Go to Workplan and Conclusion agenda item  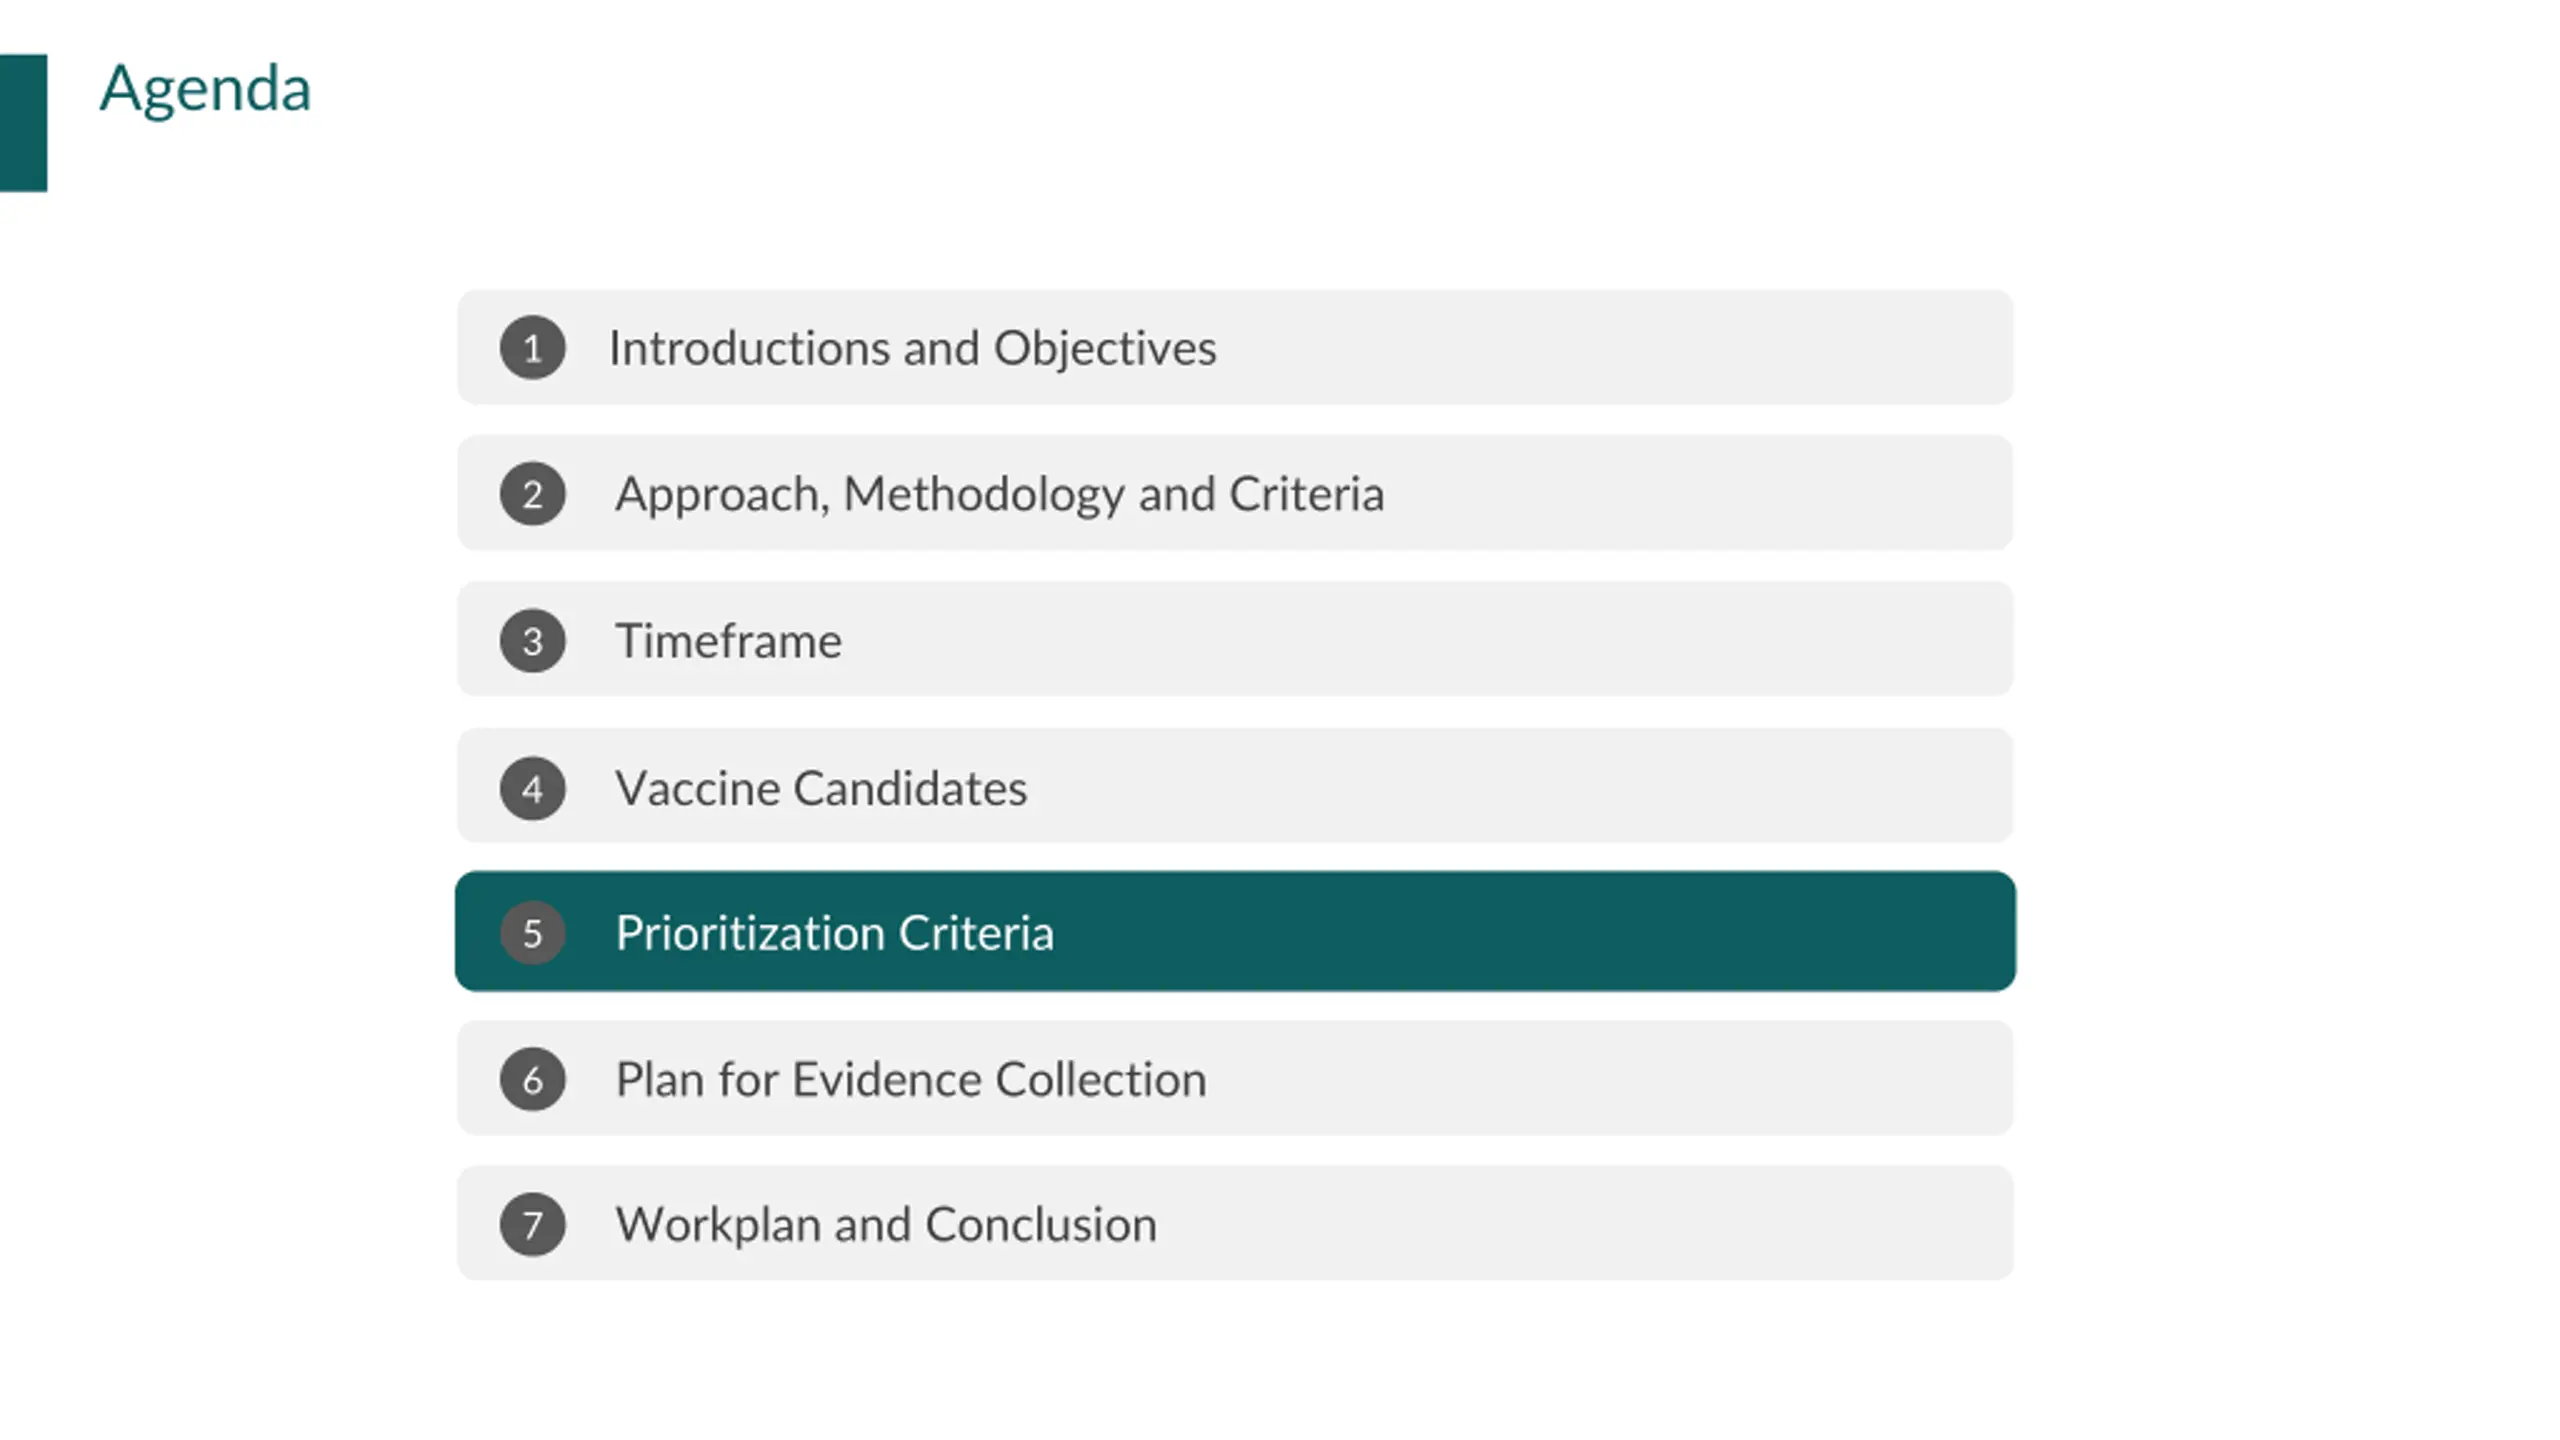(x=1235, y=1223)
